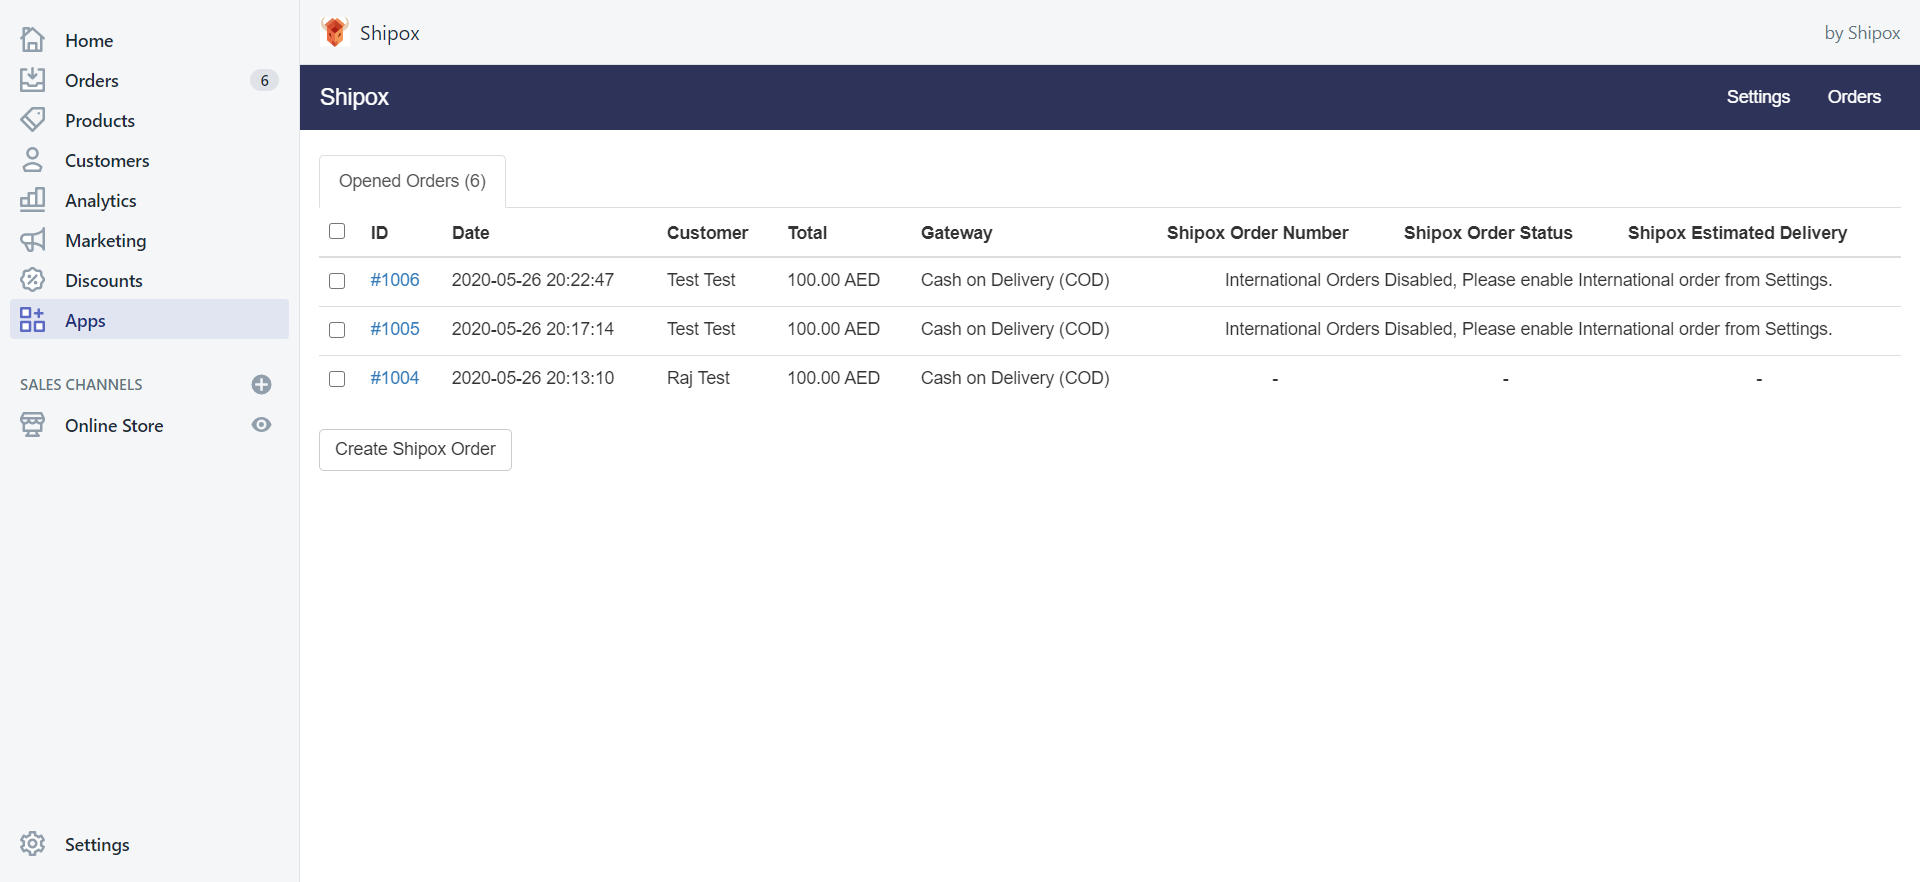This screenshot has width=1920, height=882.
Task: Click the 'by Shipox' text
Action: pos(1862,33)
